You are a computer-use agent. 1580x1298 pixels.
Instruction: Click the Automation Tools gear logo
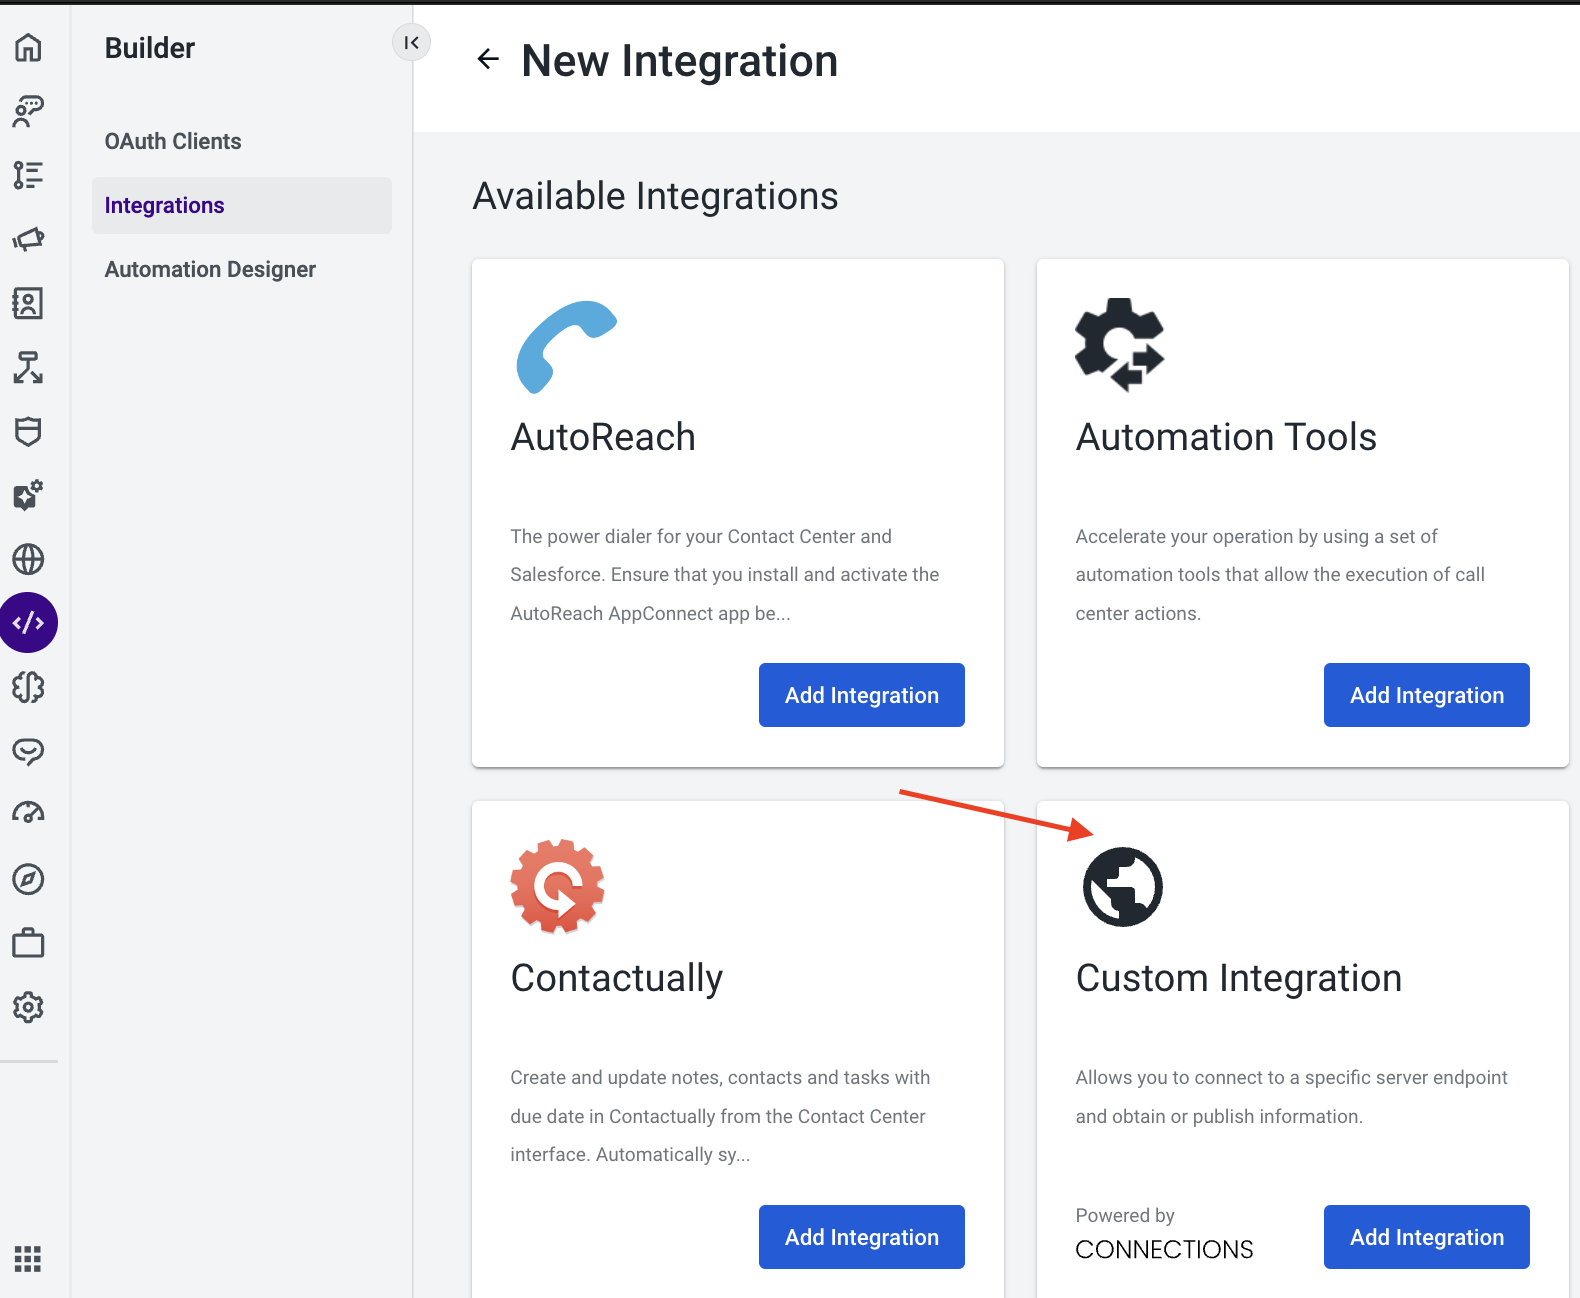click(1120, 345)
